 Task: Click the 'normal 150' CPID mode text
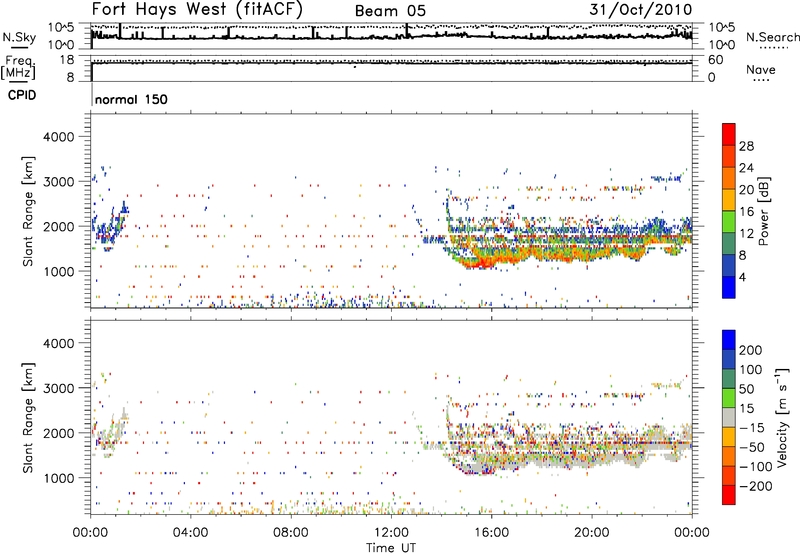pos(131,99)
